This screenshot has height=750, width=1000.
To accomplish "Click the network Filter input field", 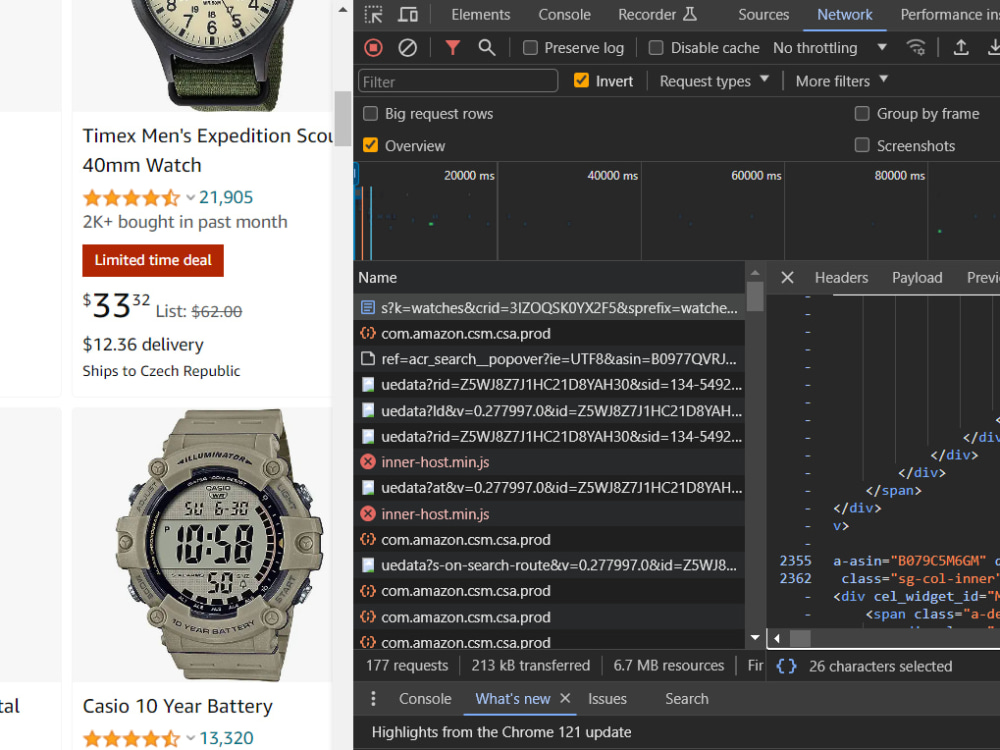I will click(x=458, y=81).
